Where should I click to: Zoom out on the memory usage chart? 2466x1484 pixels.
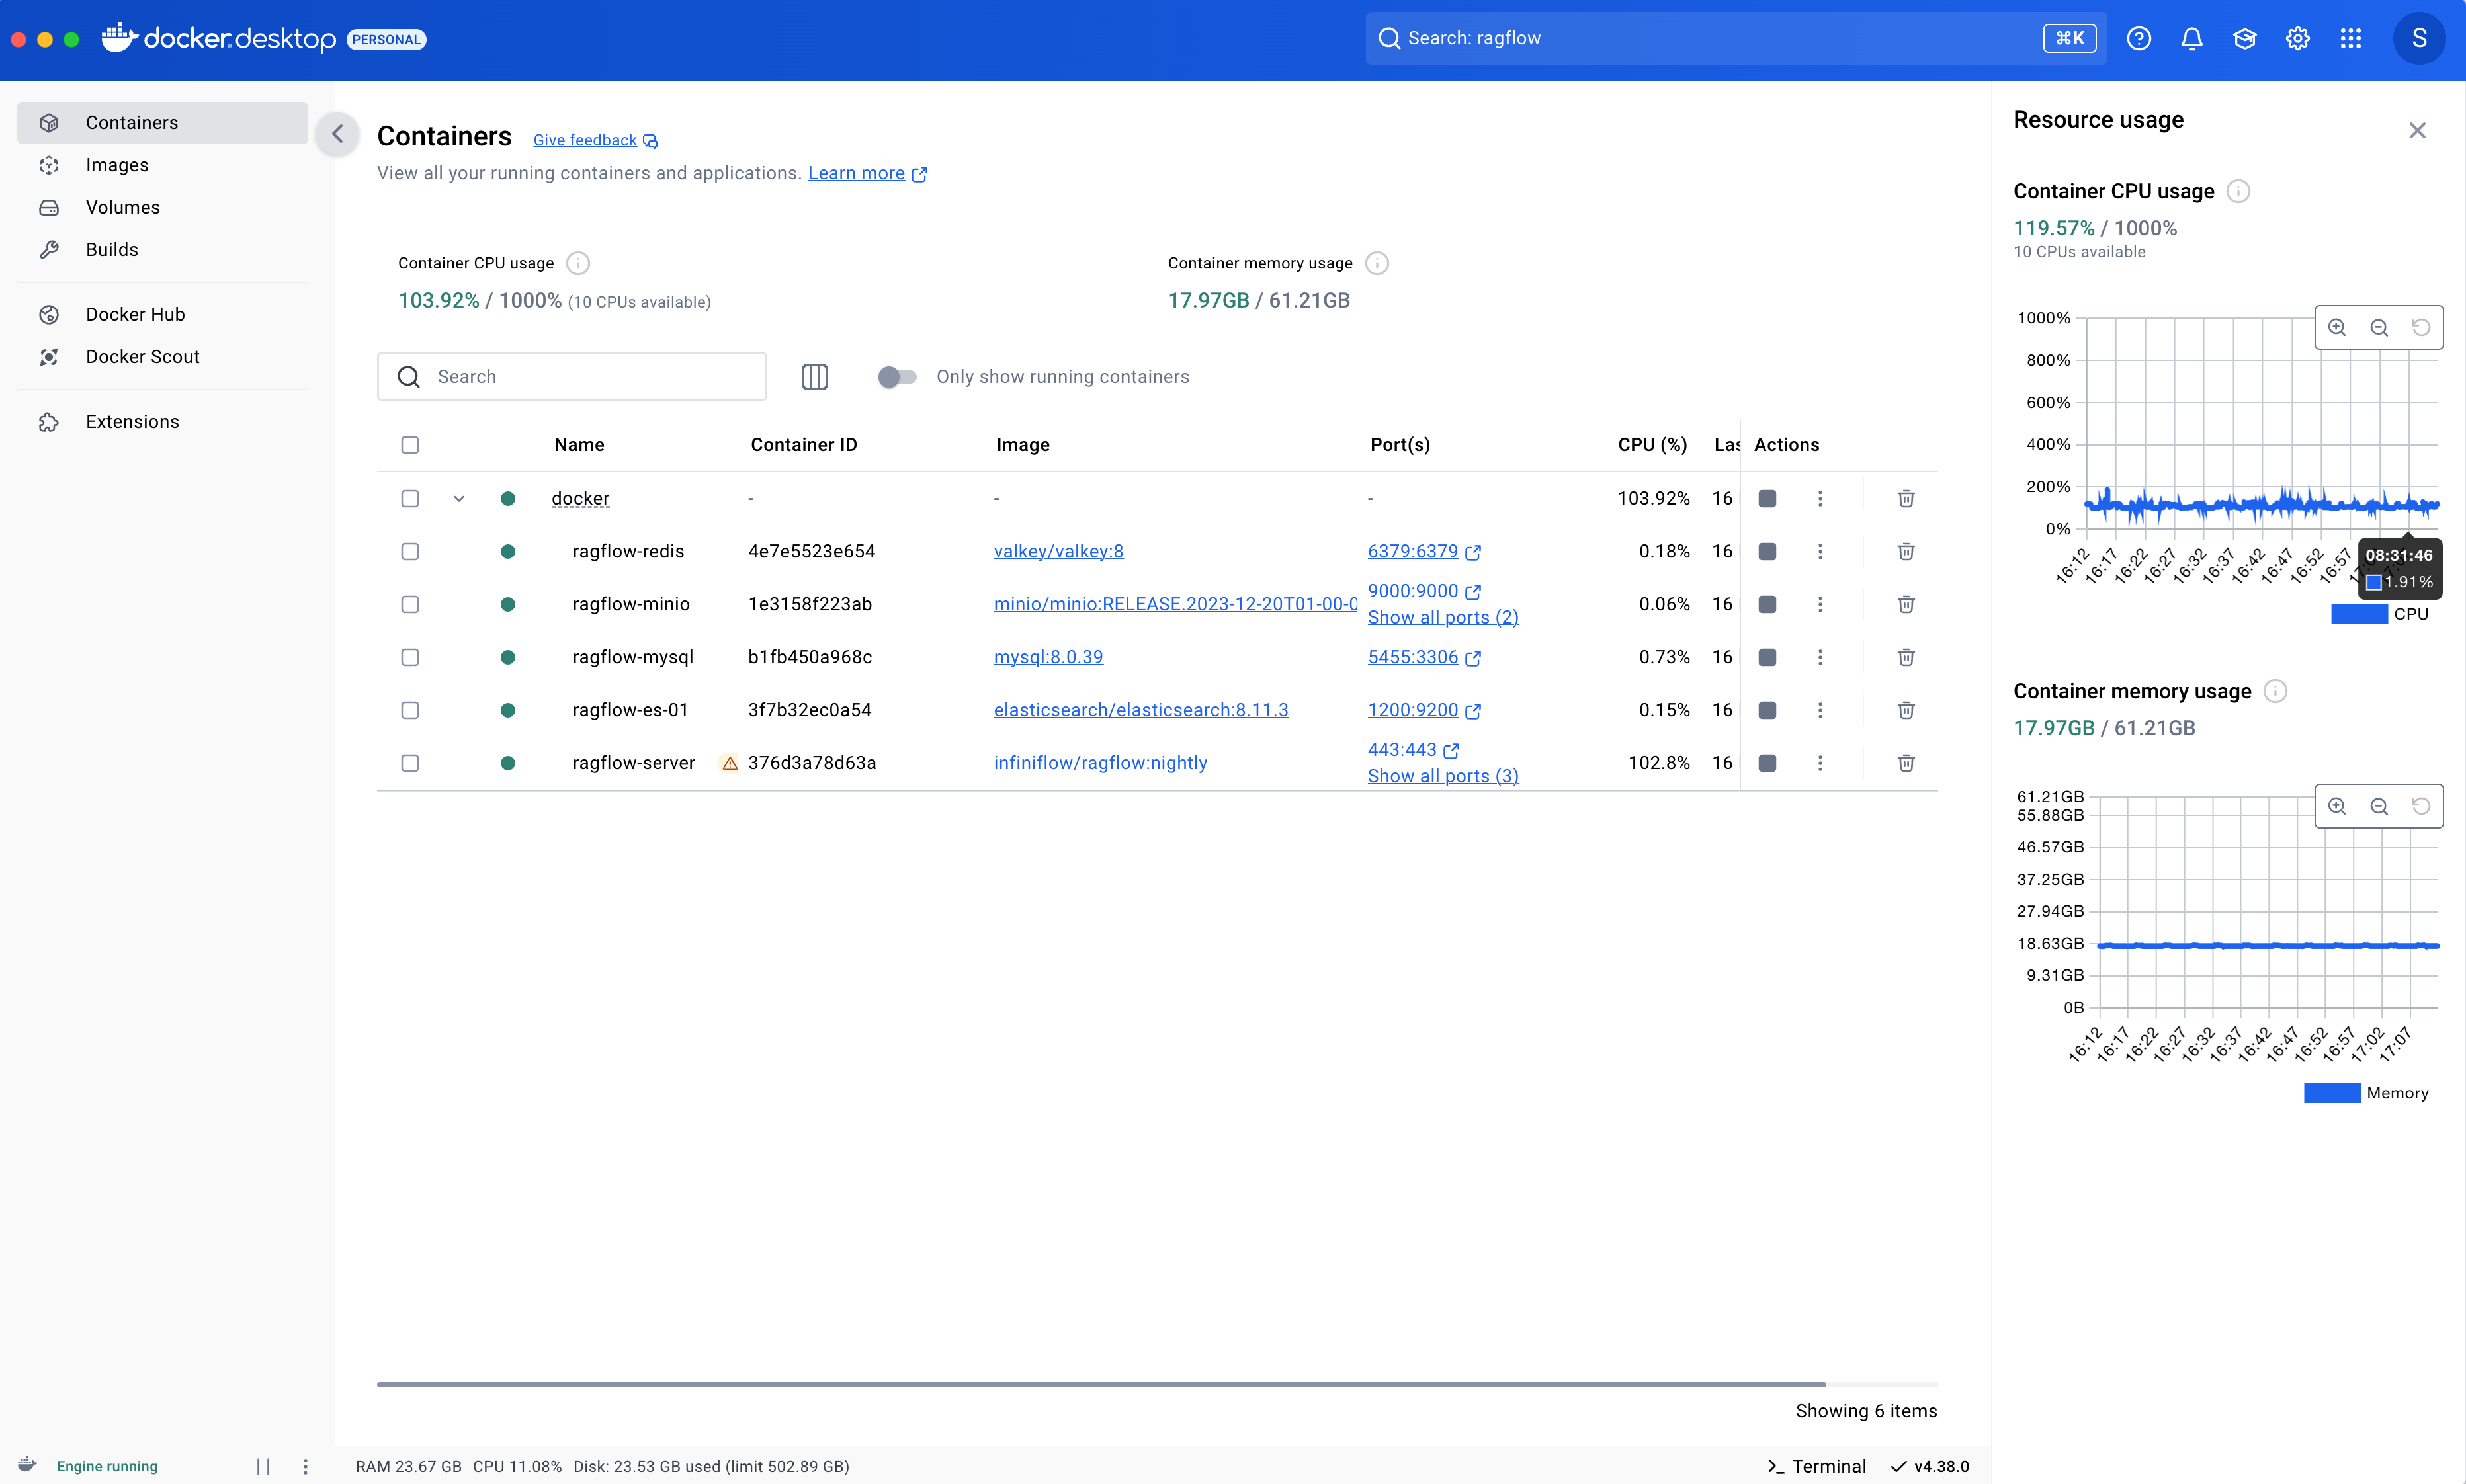click(2379, 806)
